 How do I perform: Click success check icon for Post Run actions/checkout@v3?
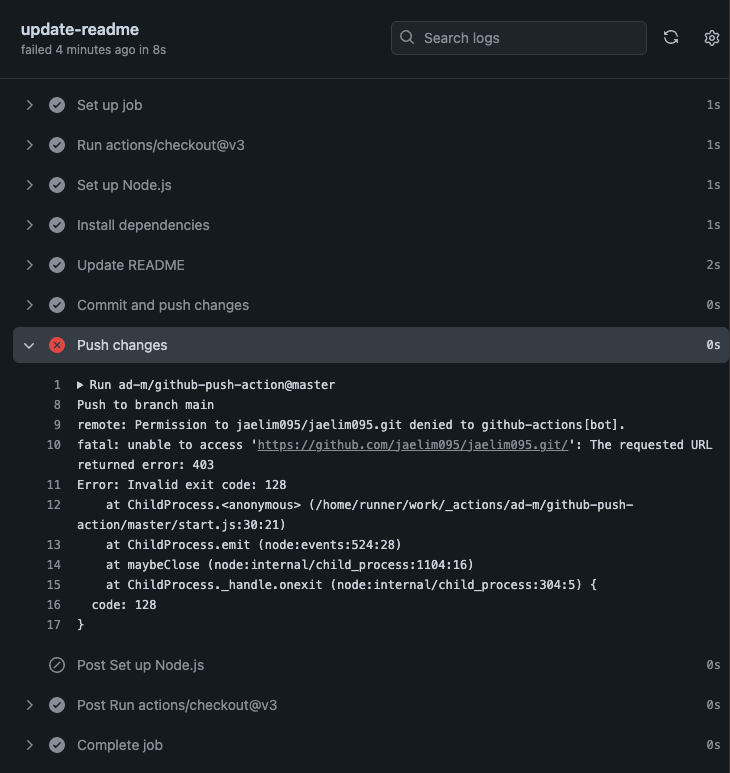(x=57, y=705)
